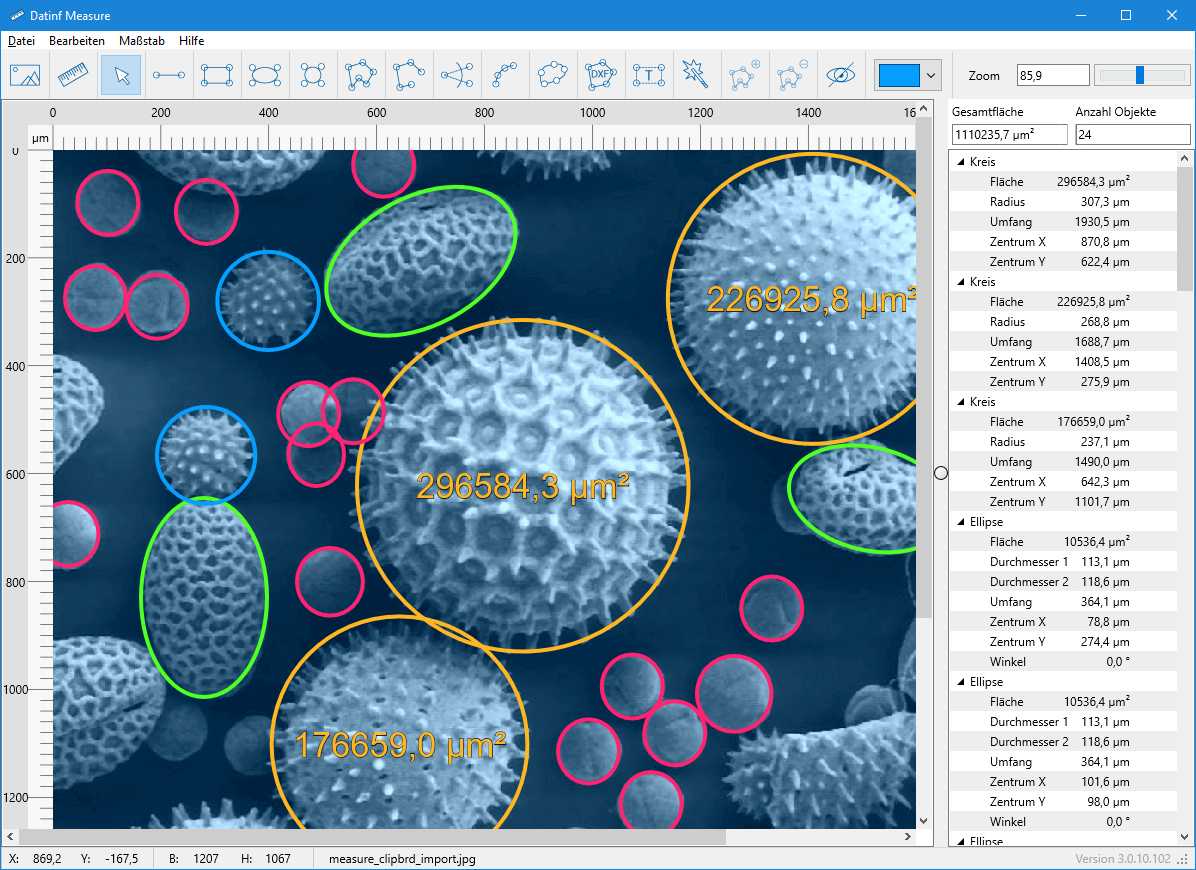Open the blue color dropdown
1196x870 pixels.
pyautogui.click(x=932, y=75)
